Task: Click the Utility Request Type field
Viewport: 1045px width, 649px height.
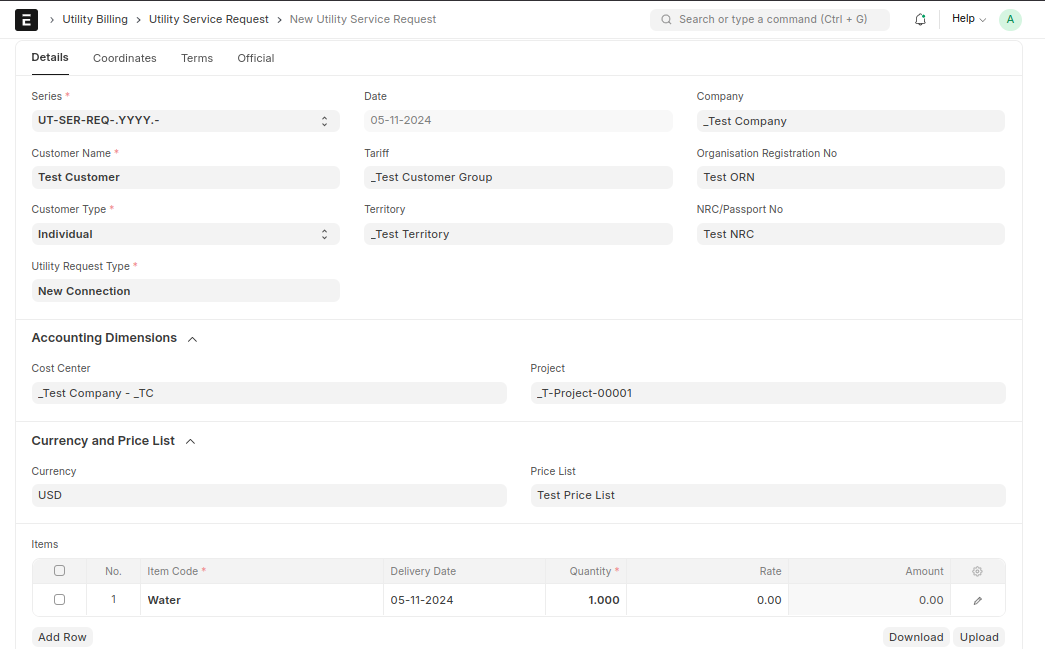Action: coord(185,291)
